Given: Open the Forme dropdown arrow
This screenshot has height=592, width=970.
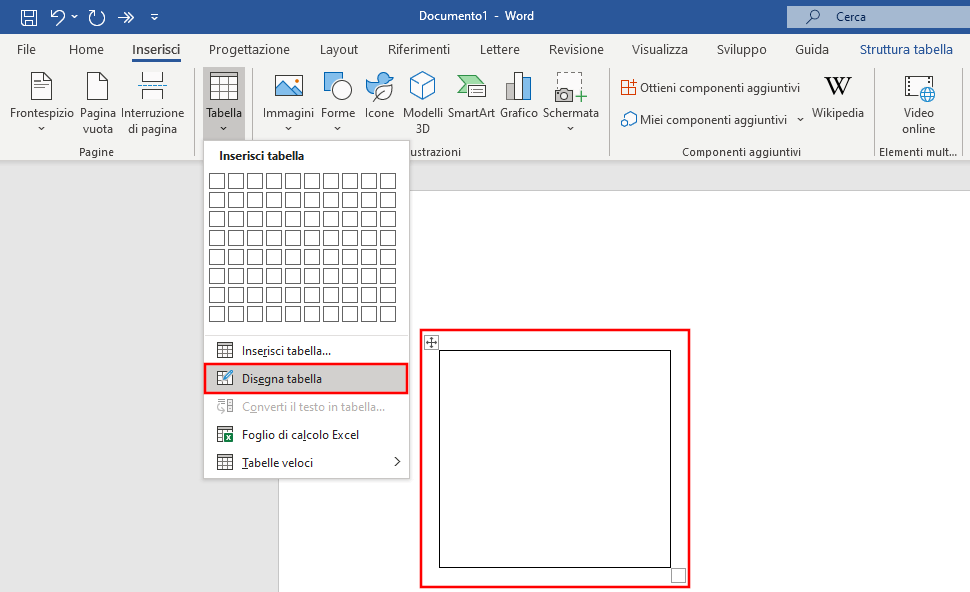Looking at the screenshot, I should (338, 129).
